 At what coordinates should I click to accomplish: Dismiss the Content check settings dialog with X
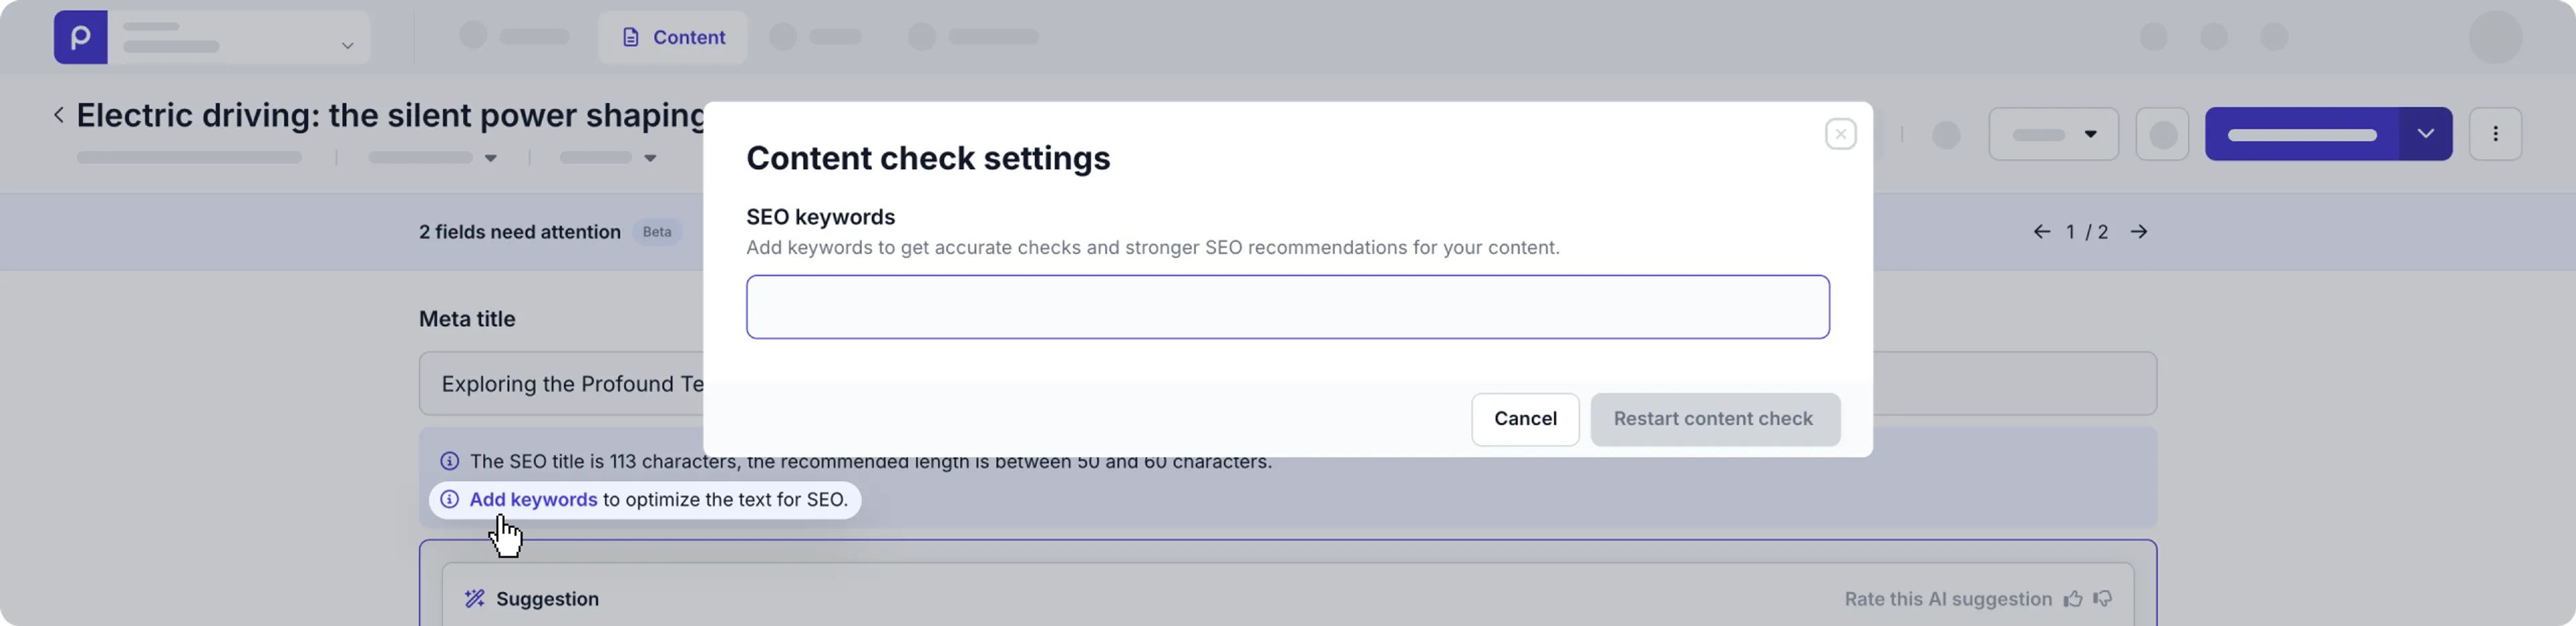tap(1840, 133)
